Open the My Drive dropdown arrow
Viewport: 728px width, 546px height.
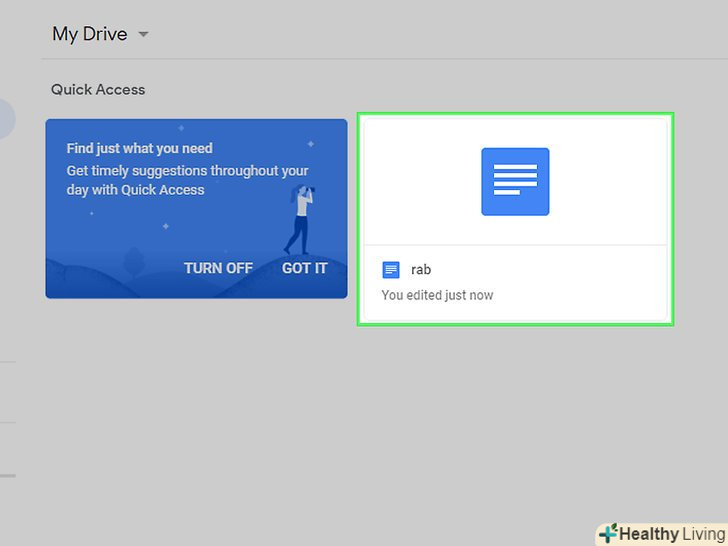[143, 34]
